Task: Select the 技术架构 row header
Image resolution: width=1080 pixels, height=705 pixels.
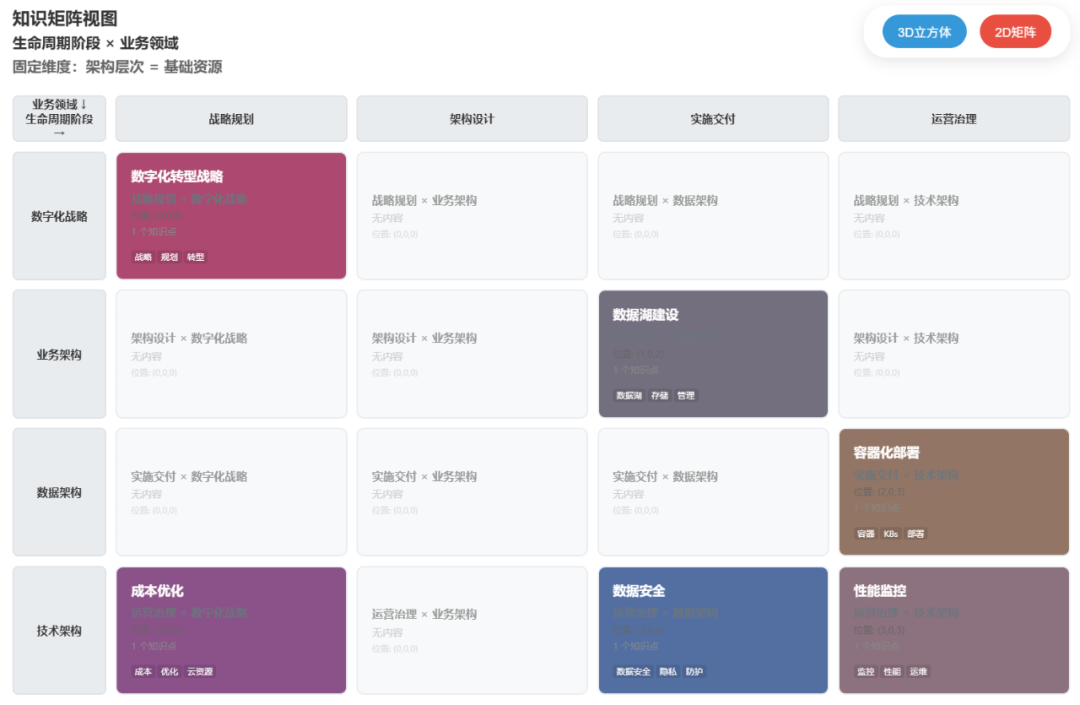Action: tap(59, 631)
